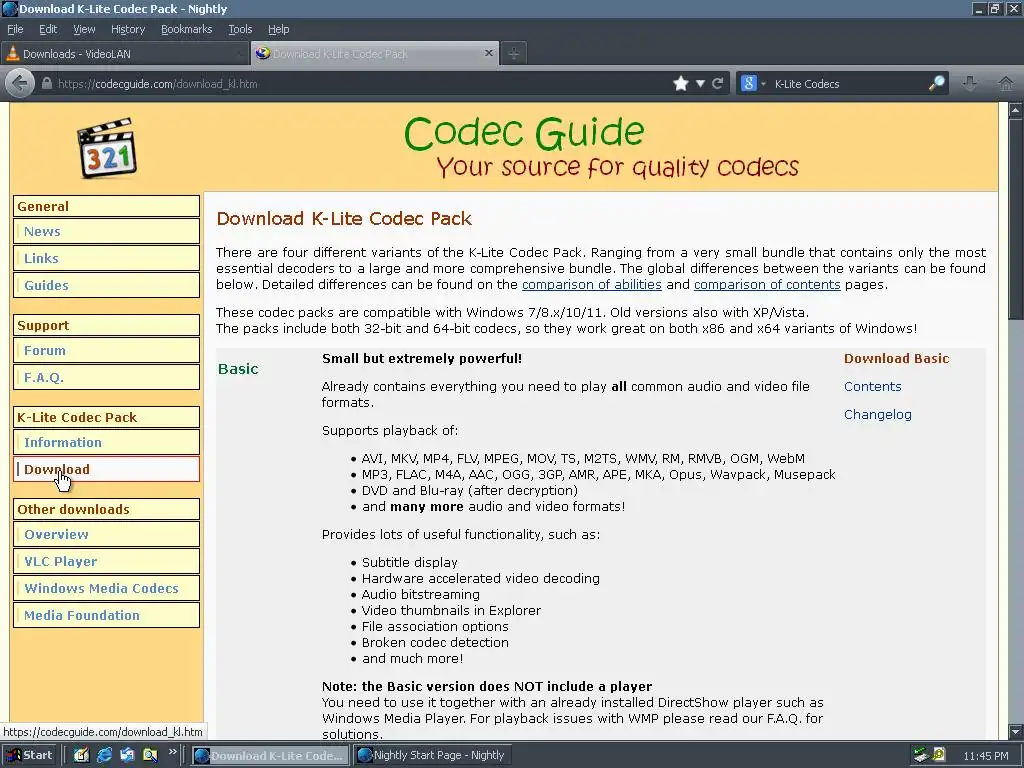Click the green Basic variant label
Screen dimensions: 1024x768
tap(238, 369)
